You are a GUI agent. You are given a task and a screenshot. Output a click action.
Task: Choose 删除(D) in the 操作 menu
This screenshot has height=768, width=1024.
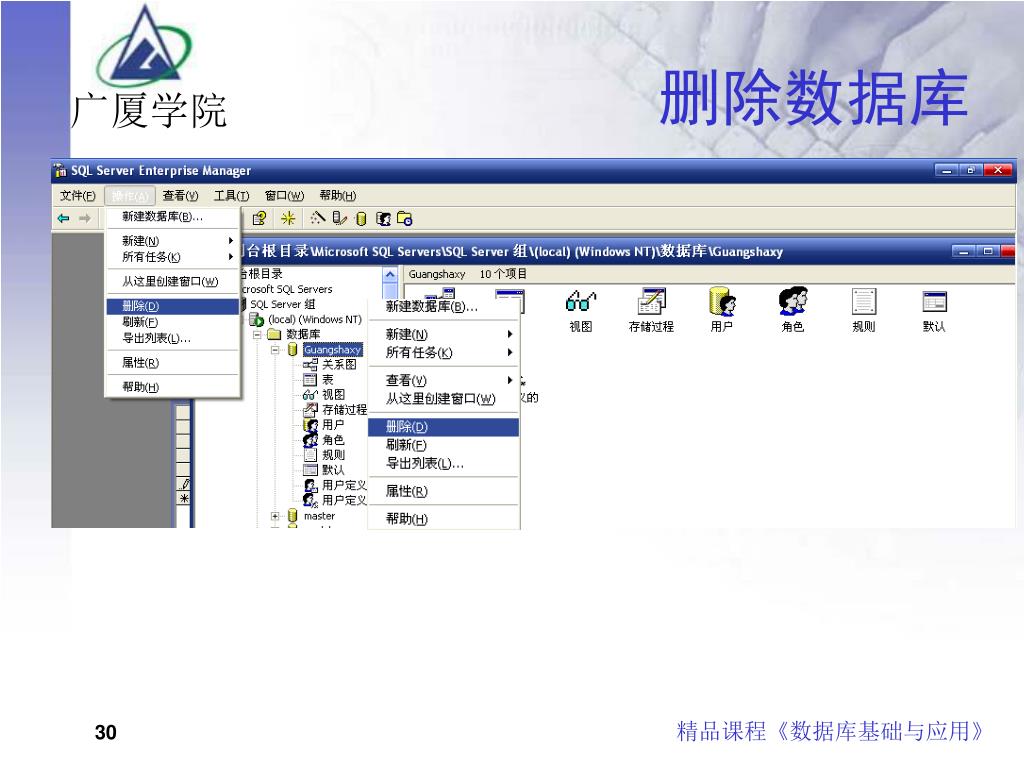(172, 306)
